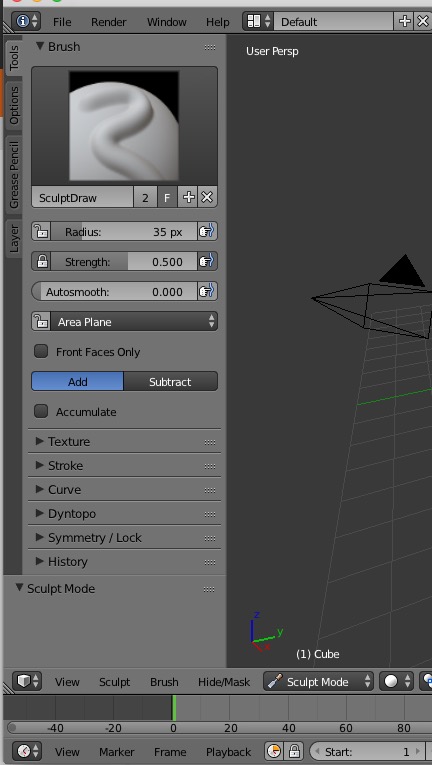Expand the History panel
The width and height of the screenshot is (432, 765).
point(40,561)
